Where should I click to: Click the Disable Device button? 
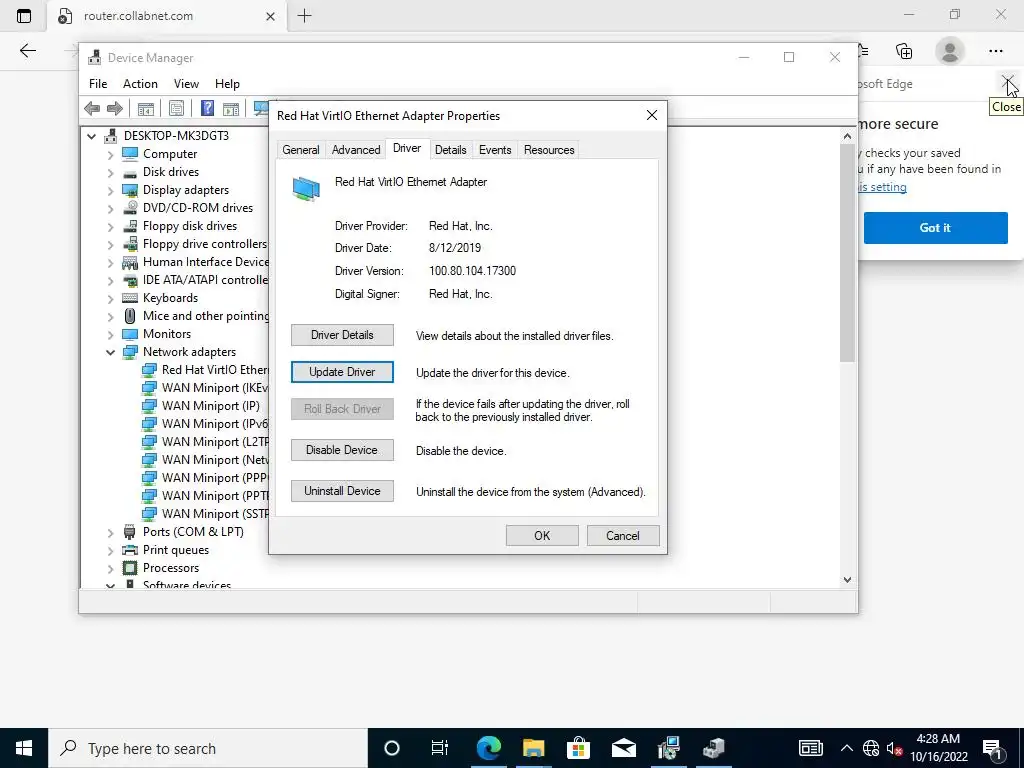click(342, 450)
